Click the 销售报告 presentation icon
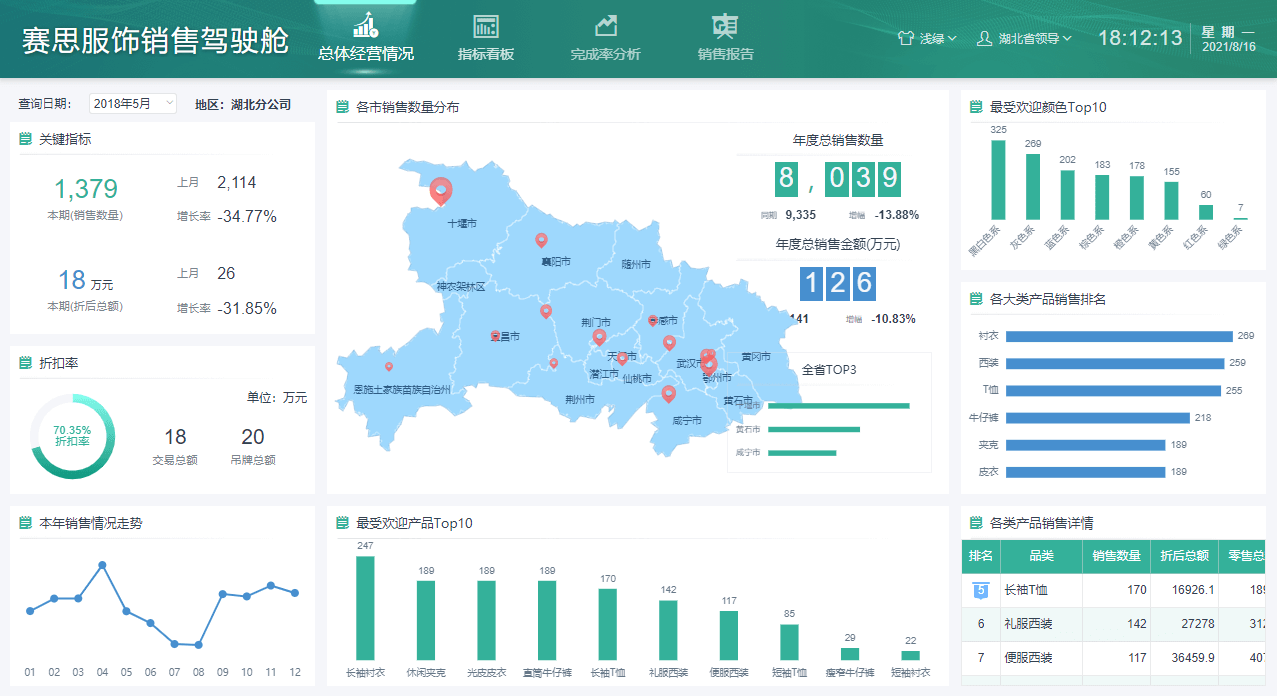Screen dimensions: 1277x696 (x=725, y=27)
